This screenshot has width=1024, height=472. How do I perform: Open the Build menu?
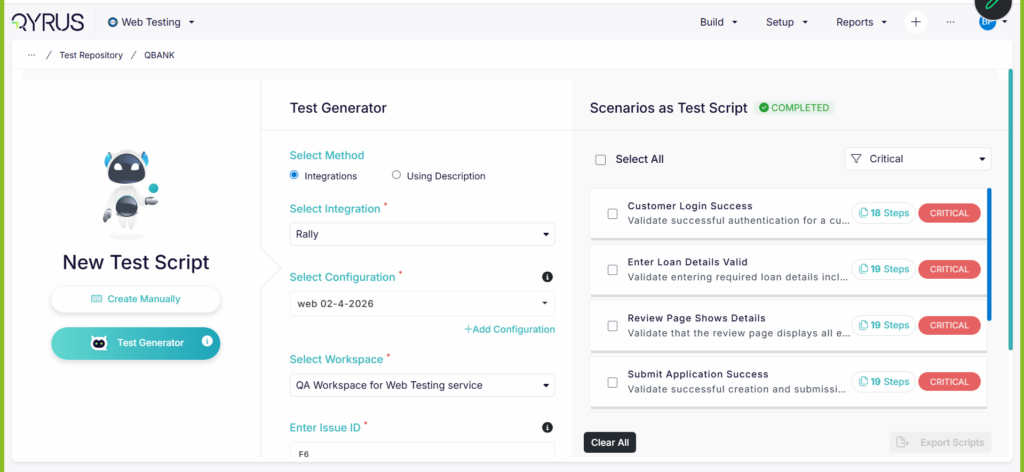(x=718, y=22)
